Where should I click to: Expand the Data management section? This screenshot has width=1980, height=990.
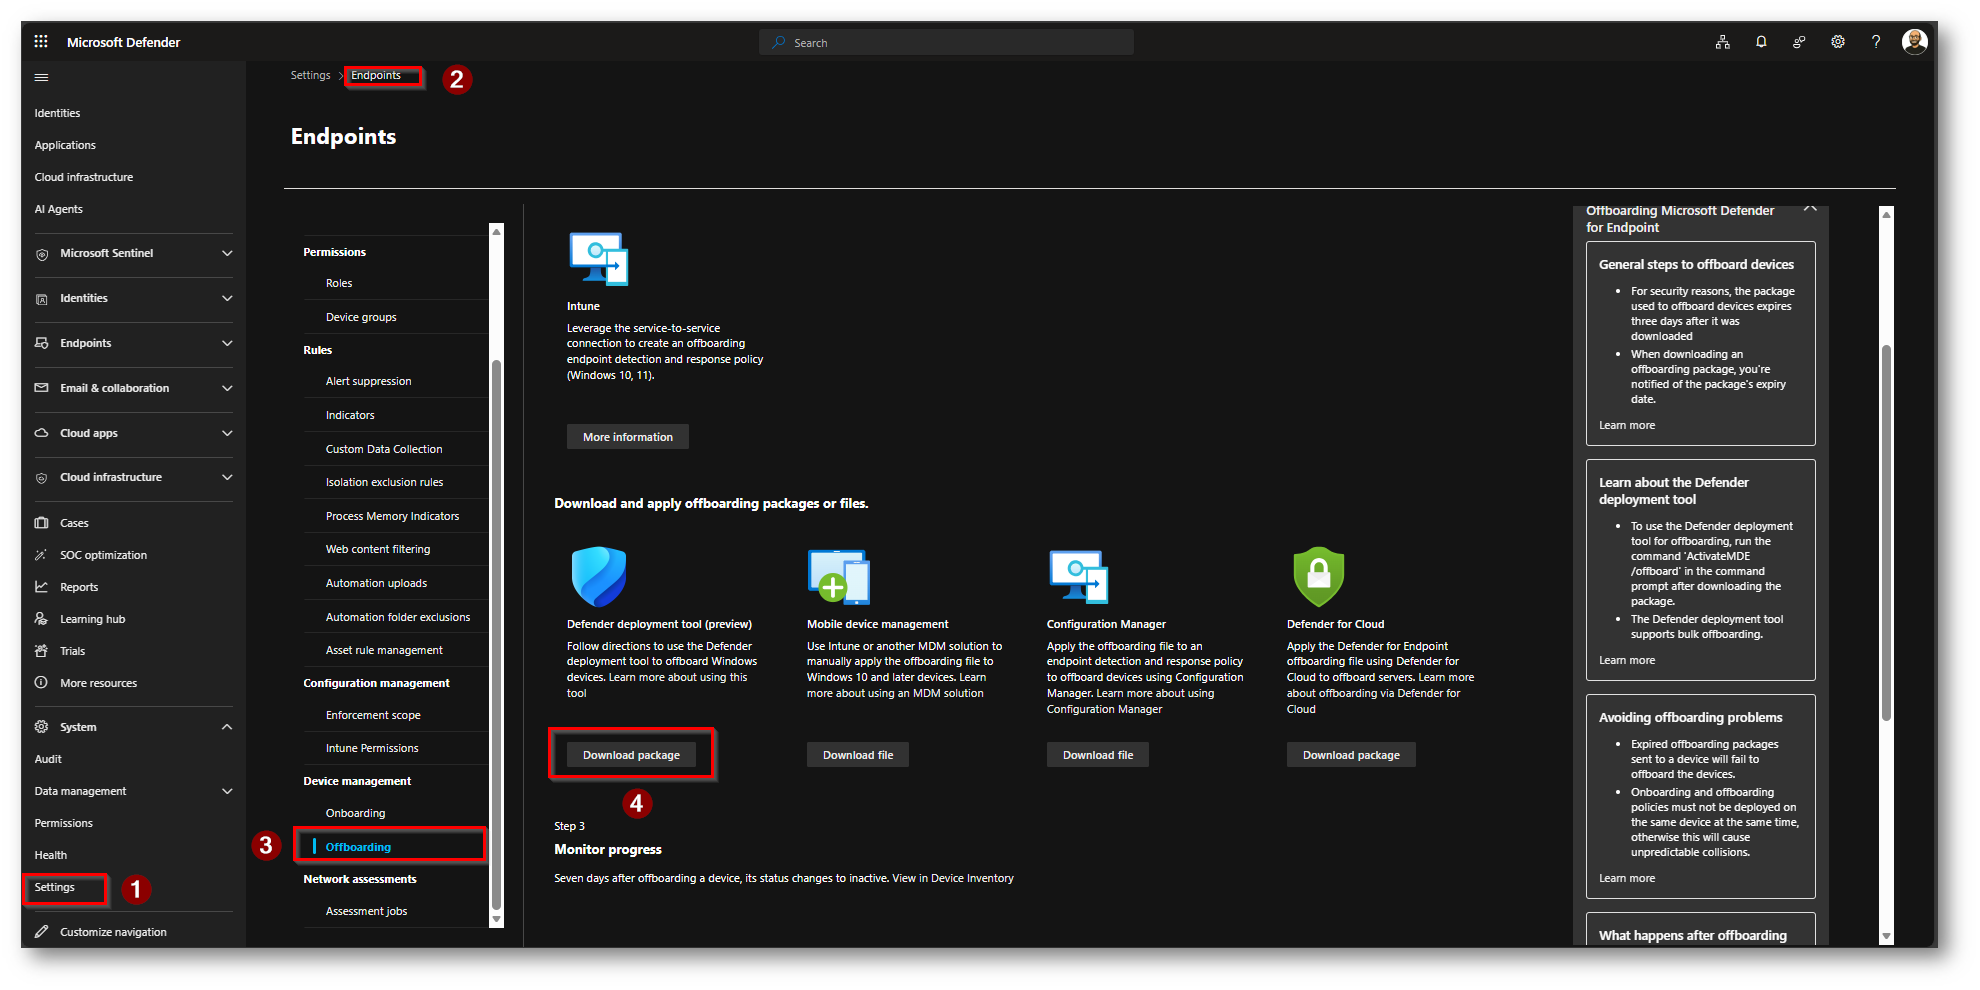(x=227, y=791)
